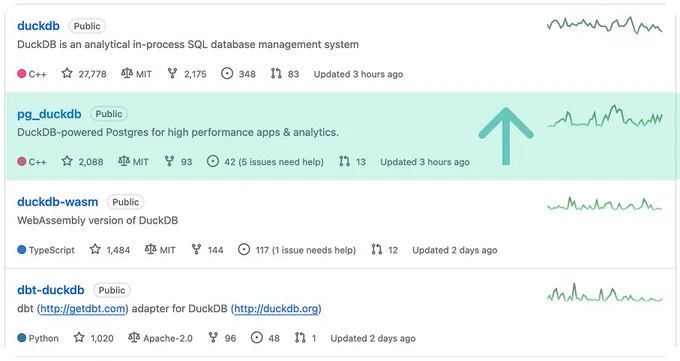Follow the http://getdbt.com link
Screen dimensions: 680x361
[x=83, y=308]
